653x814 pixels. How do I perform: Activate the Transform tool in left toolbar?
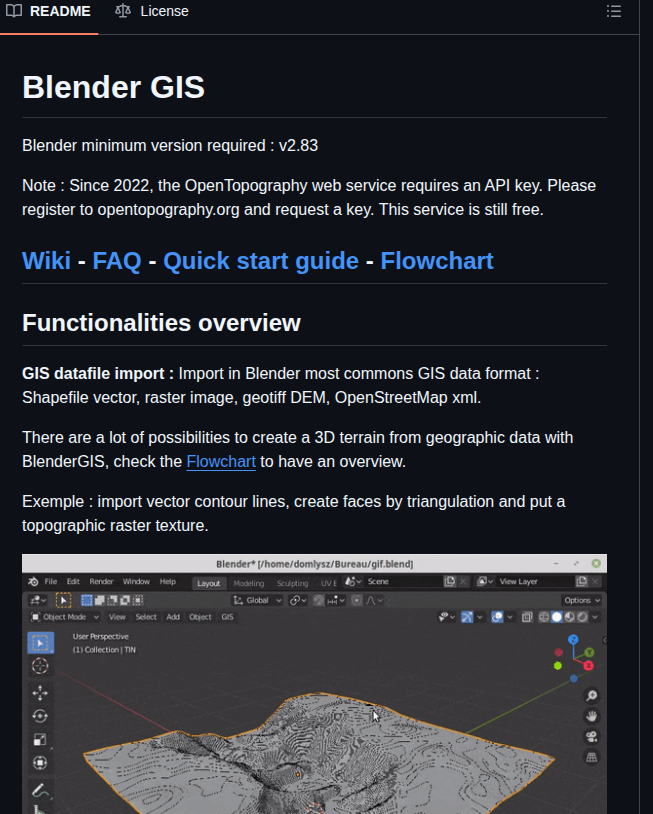(40, 763)
